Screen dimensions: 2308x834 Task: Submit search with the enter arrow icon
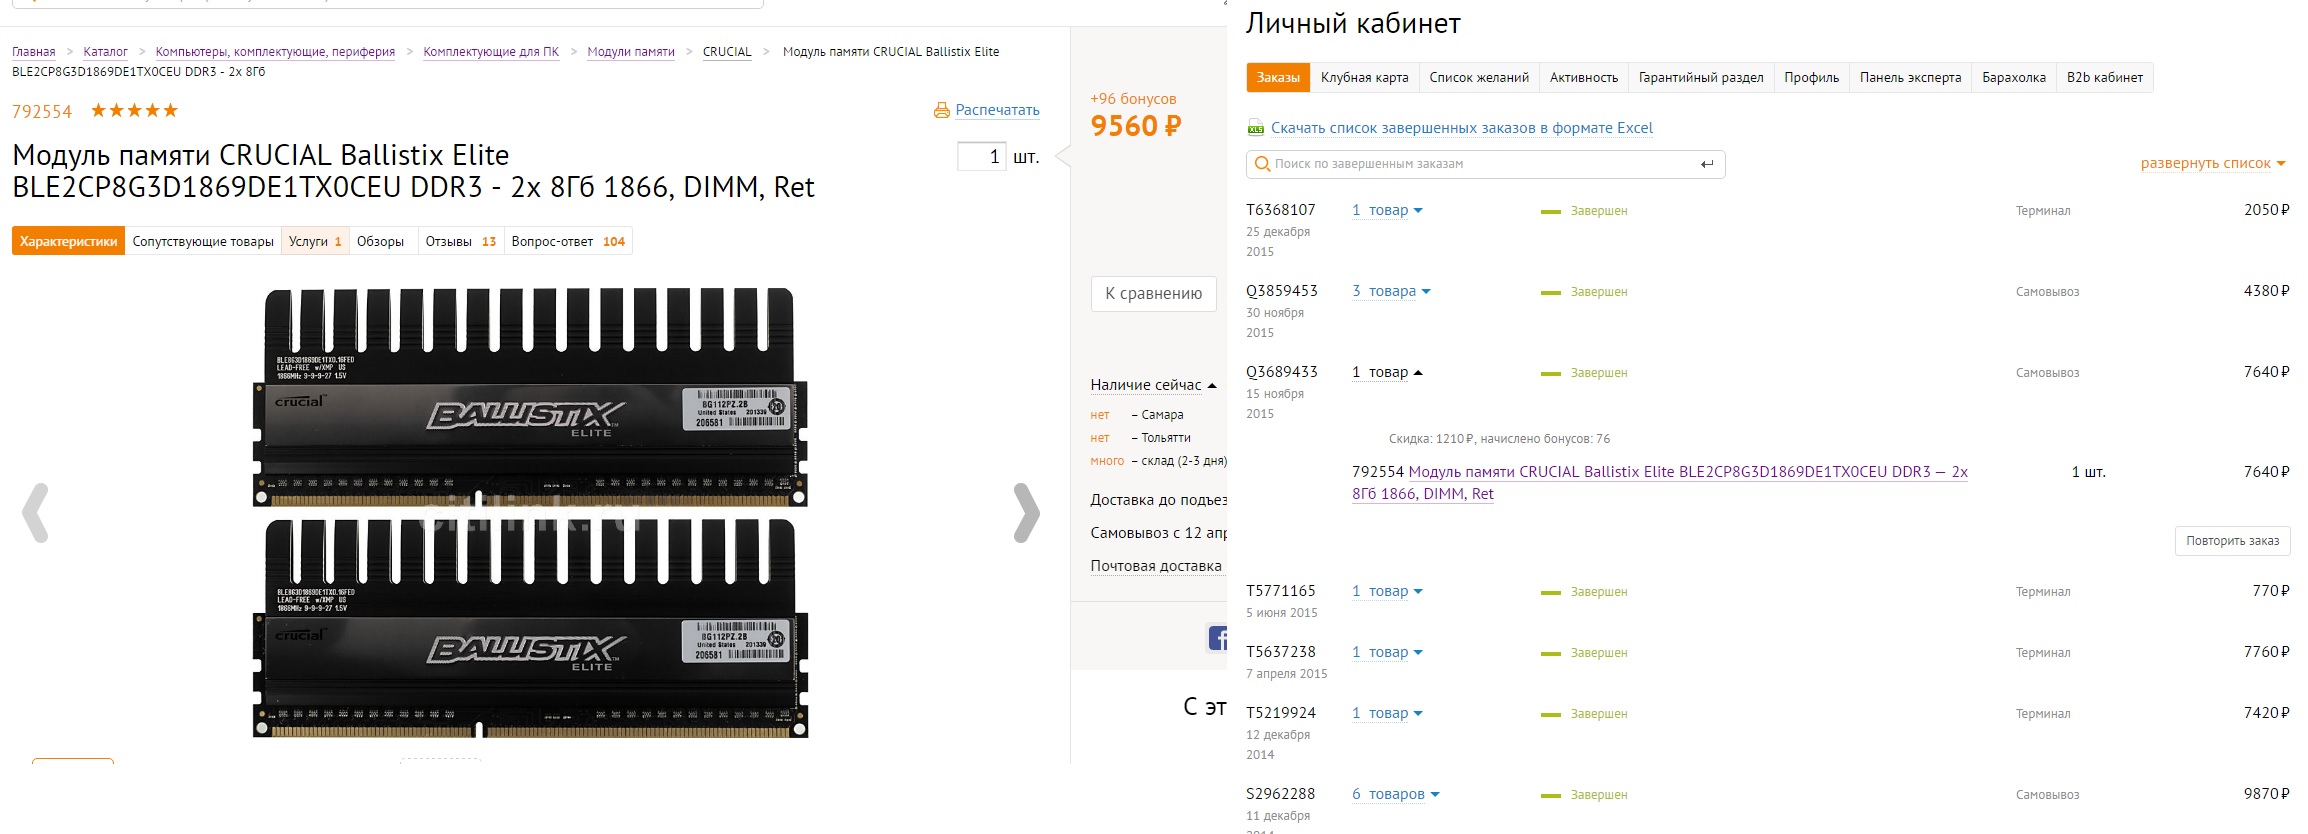click(1707, 164)
